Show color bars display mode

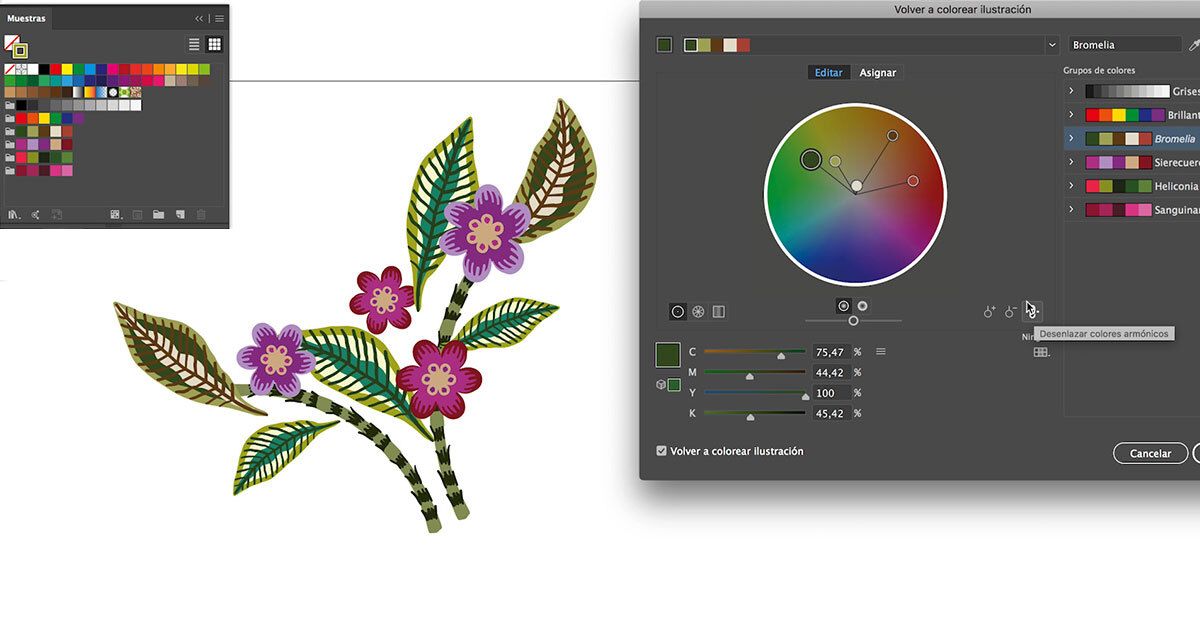point(718,312)
